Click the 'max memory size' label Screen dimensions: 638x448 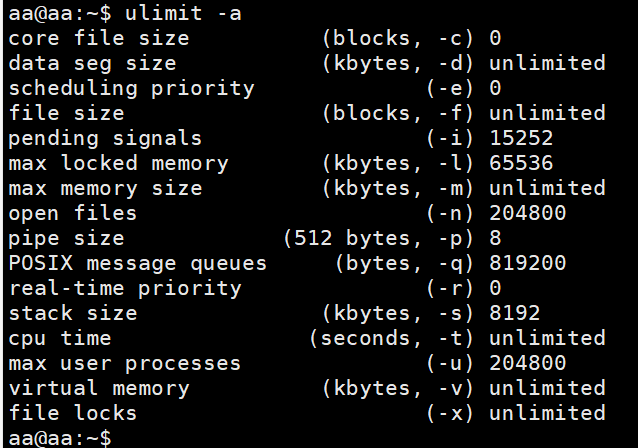point(105,188)
